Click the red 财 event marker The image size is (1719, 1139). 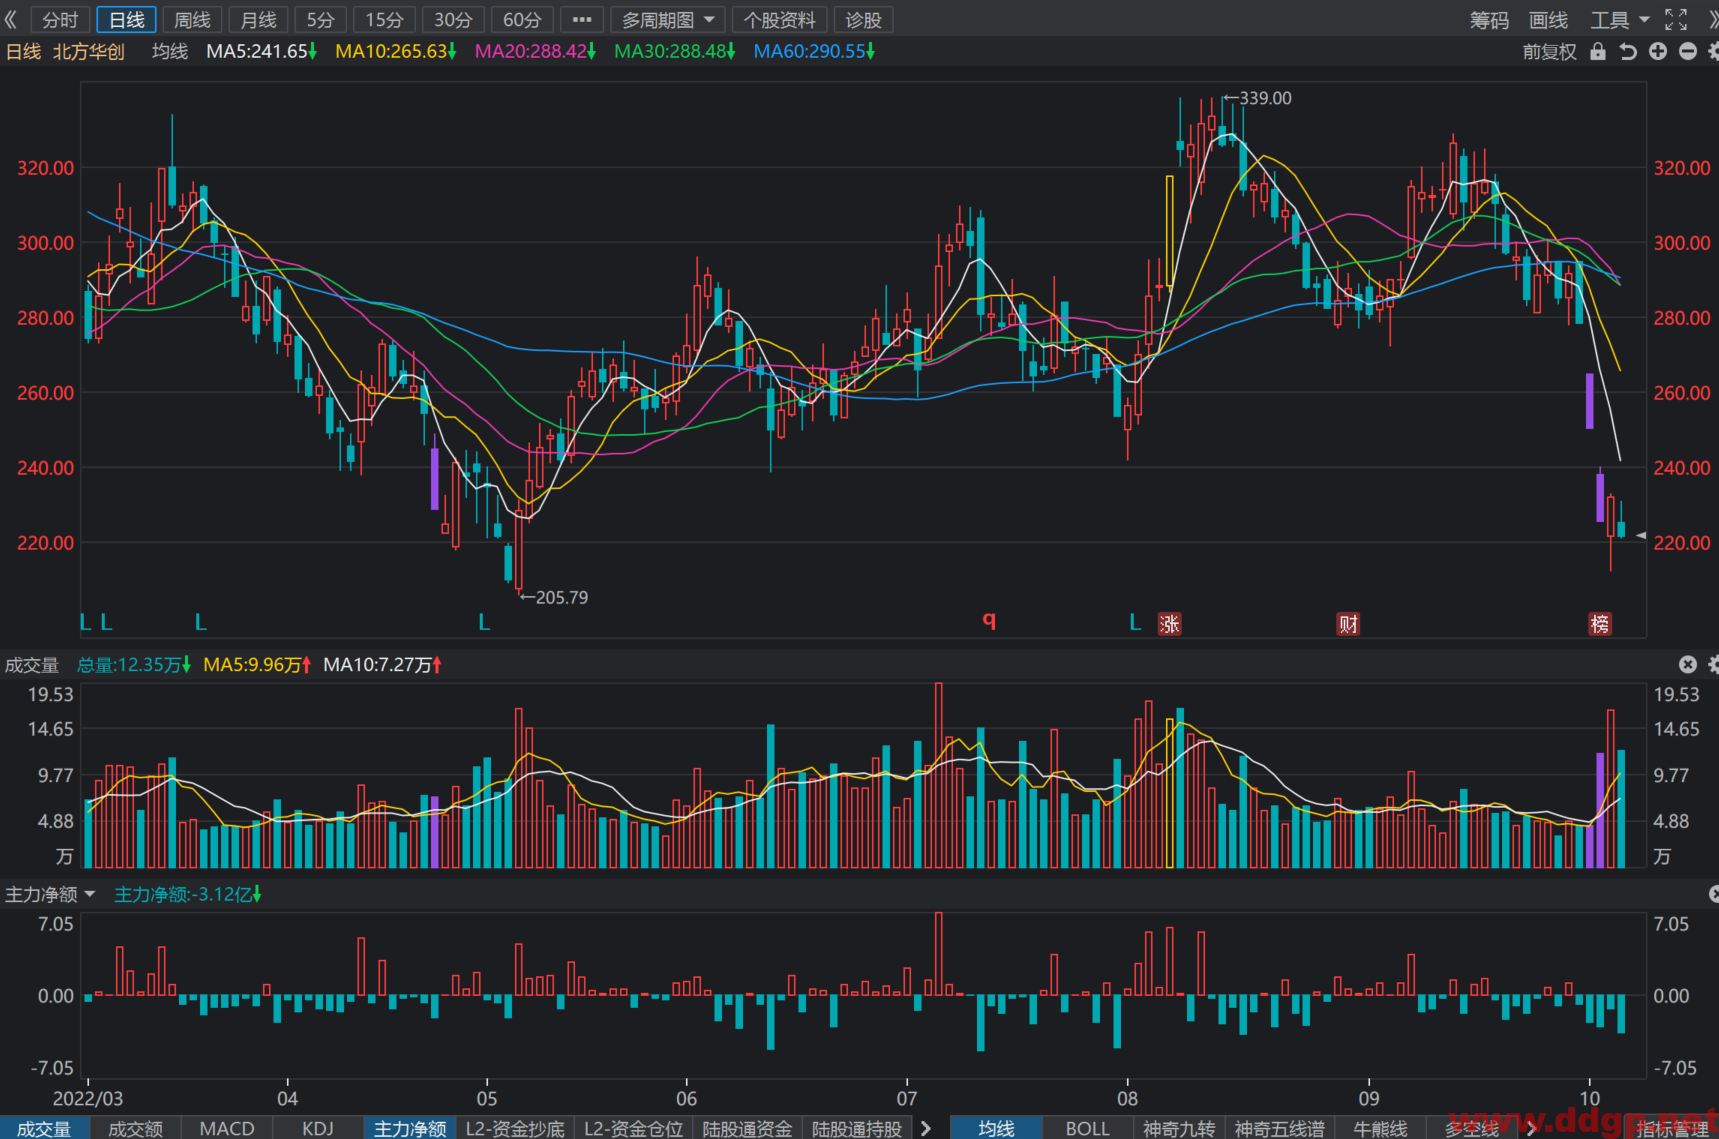[x=1348, y=624]
